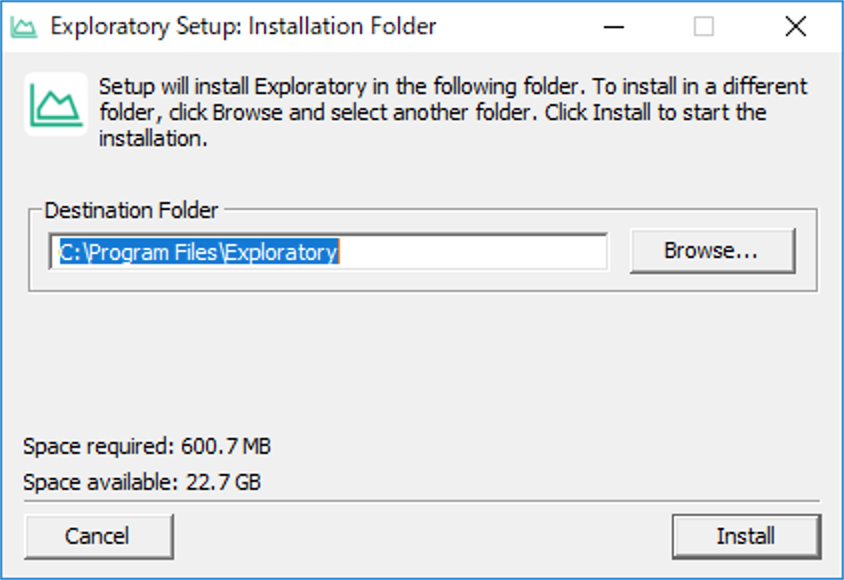844x580 pixels.
Task: Click the Destination Folder group label
Action: point(131,210)
